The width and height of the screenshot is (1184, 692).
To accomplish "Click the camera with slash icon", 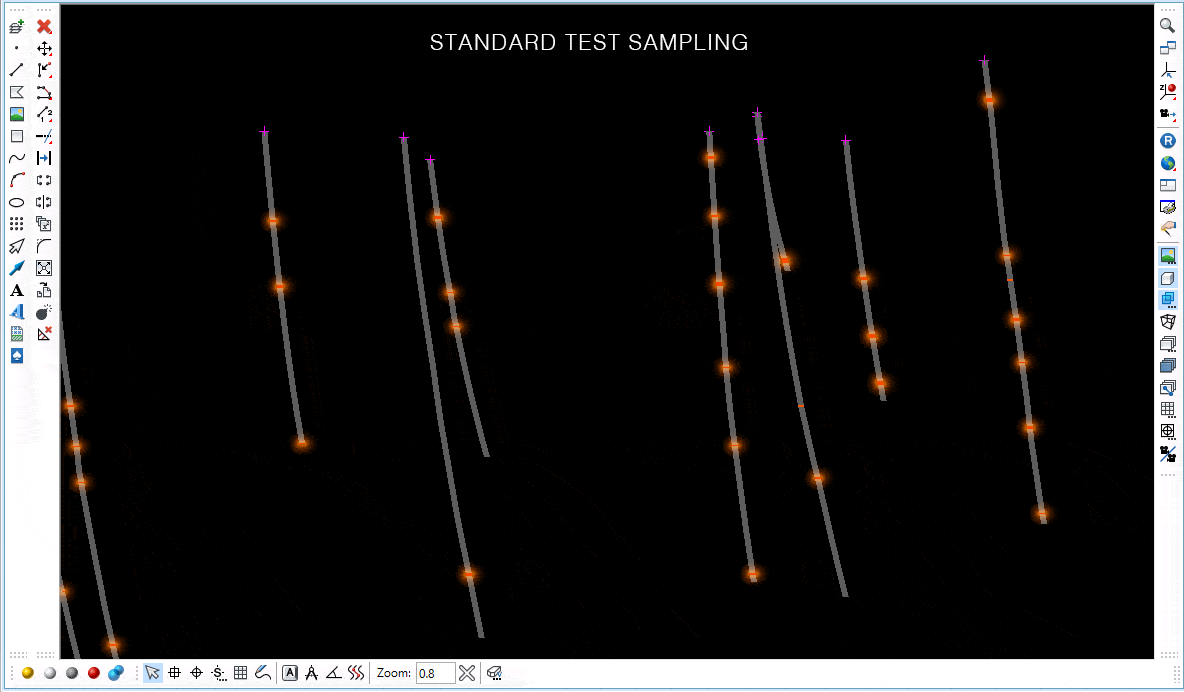I will click(1167, 453).
